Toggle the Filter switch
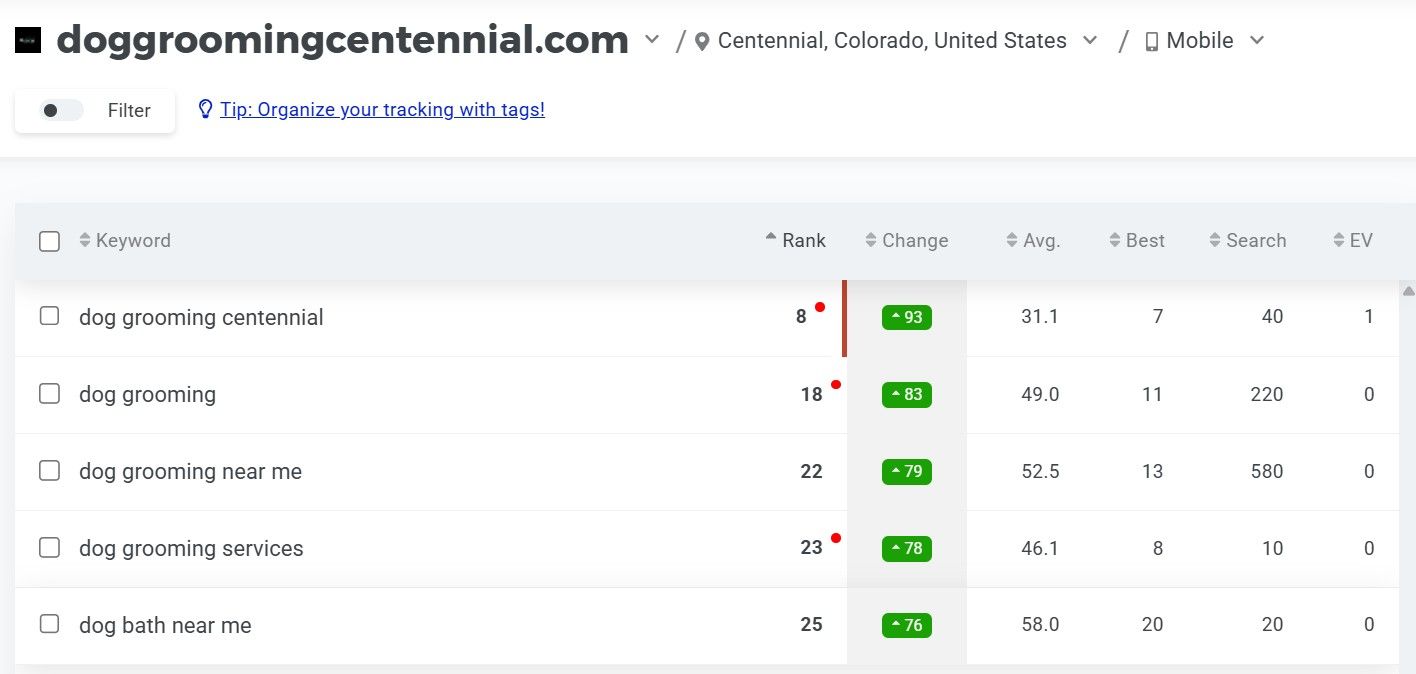This screenshot has height=674, width=1416. tap(61, 111)
